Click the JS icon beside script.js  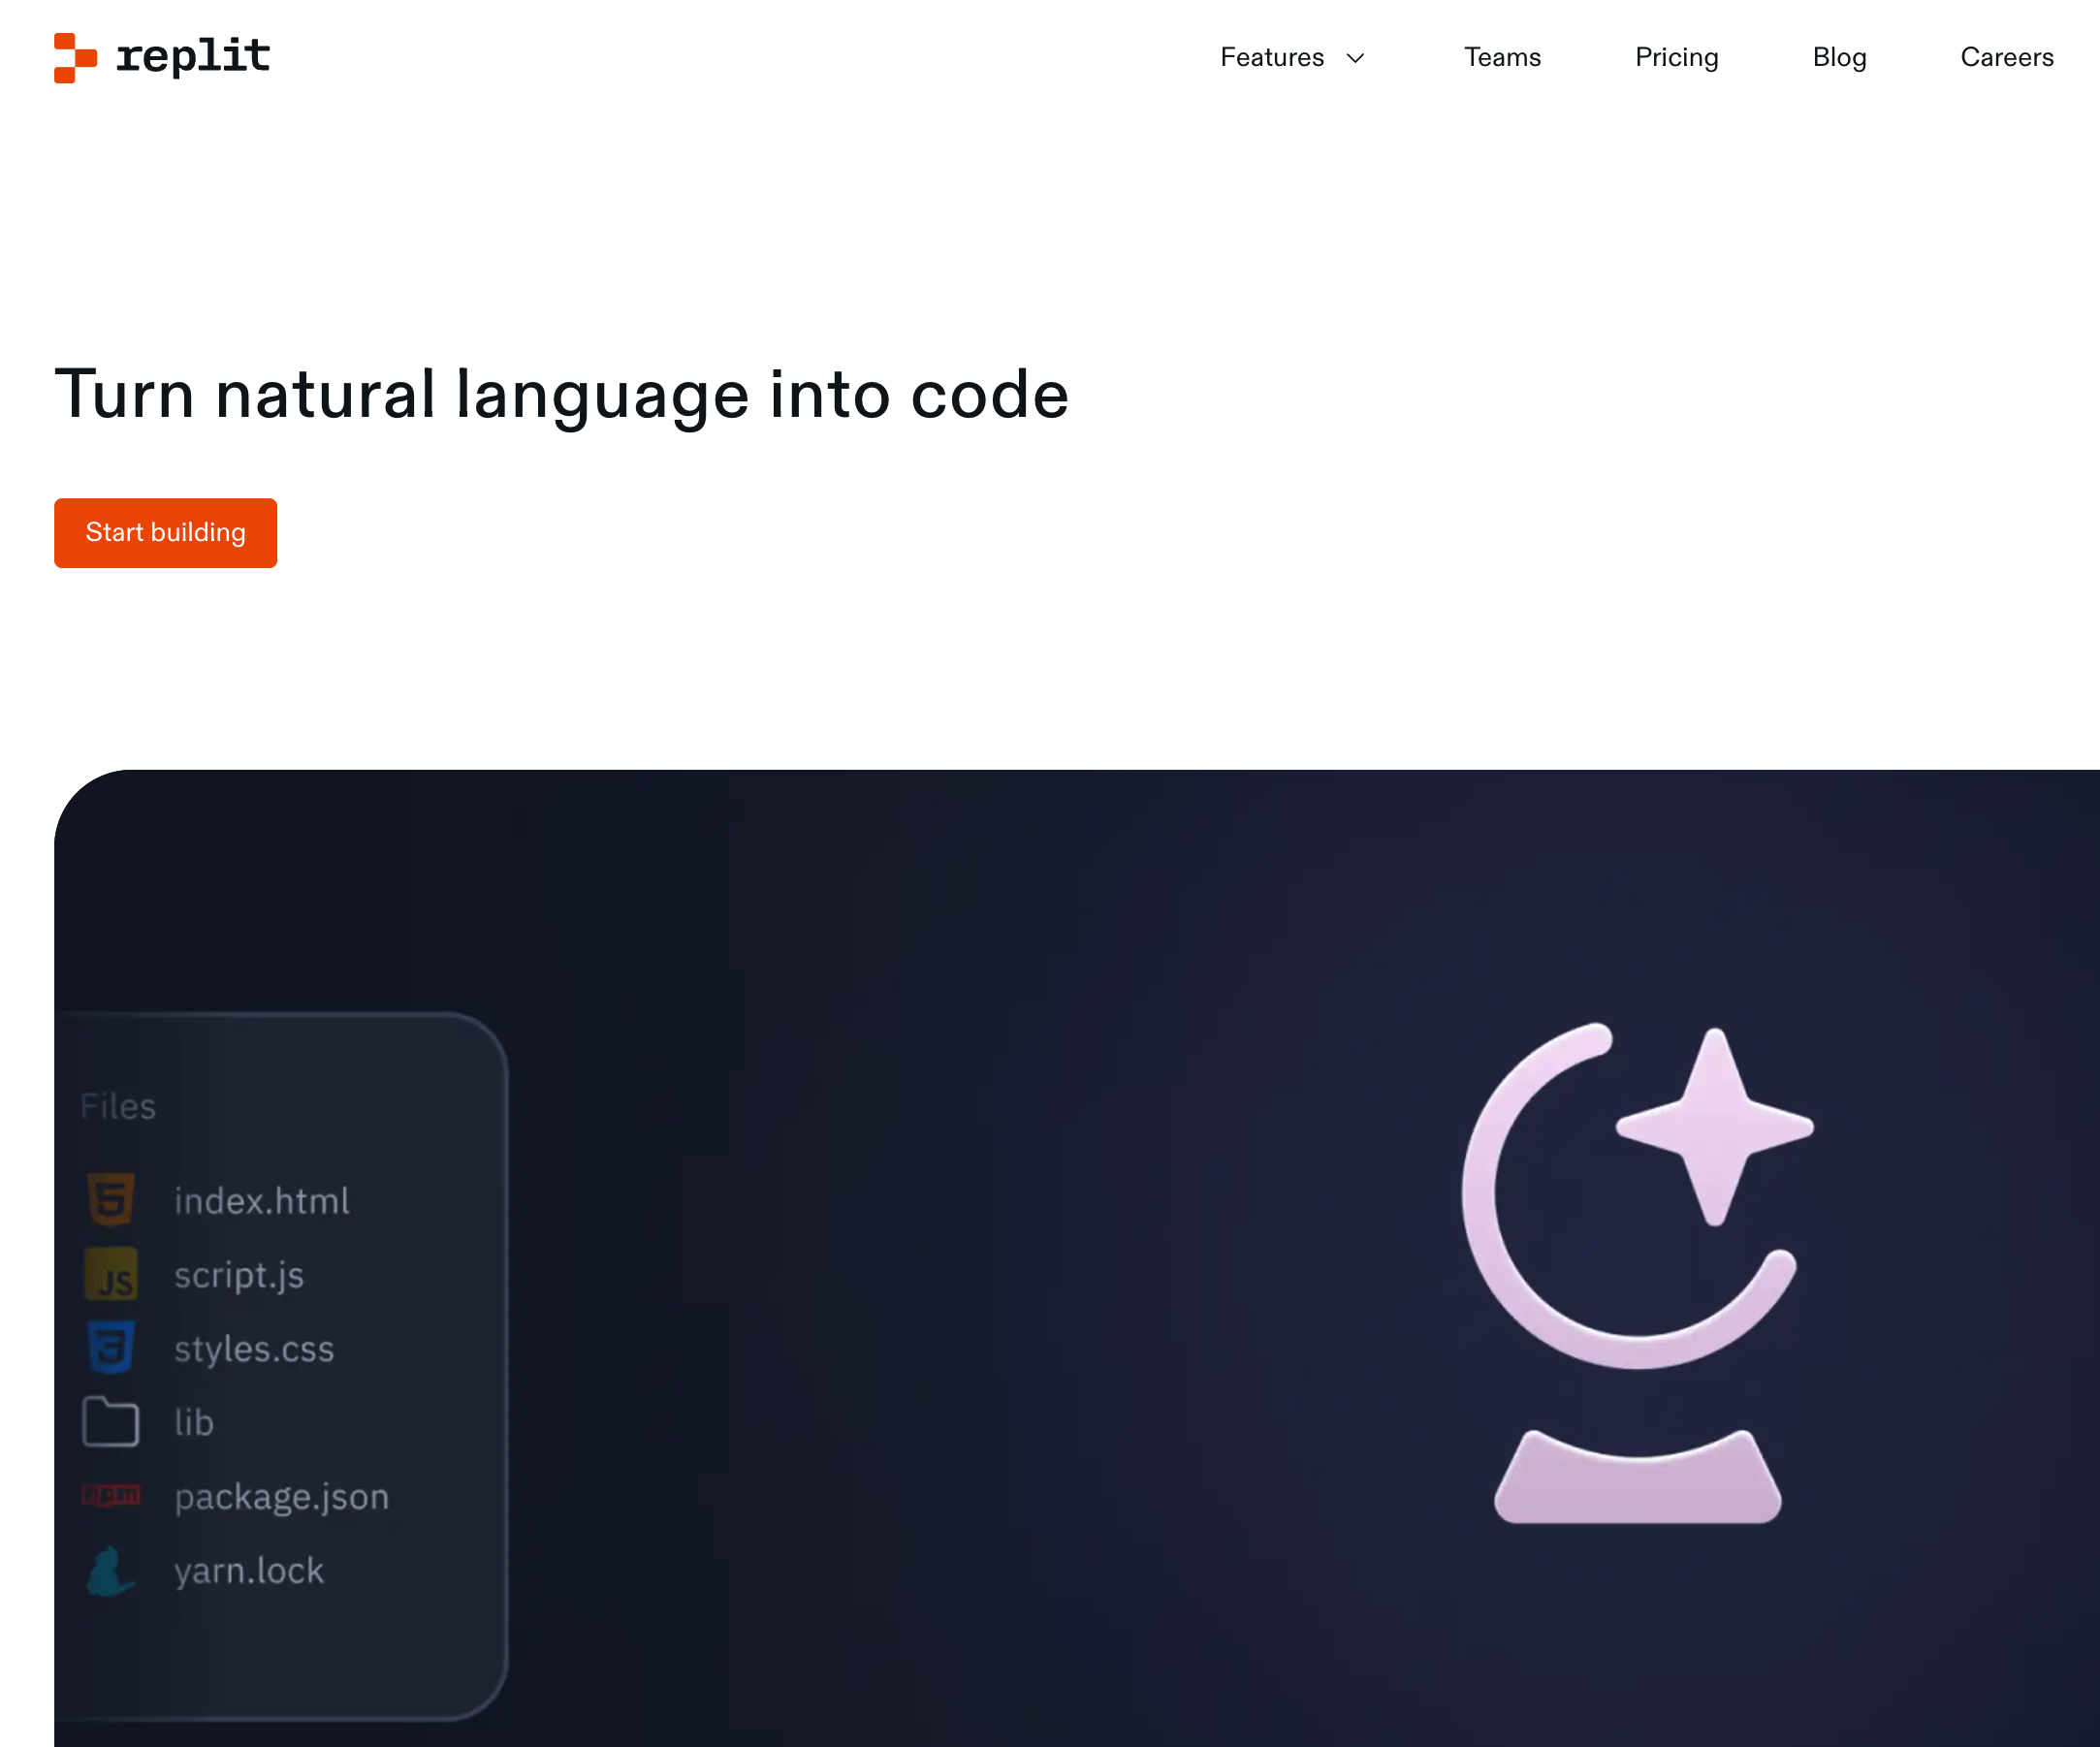[111, 1275]
